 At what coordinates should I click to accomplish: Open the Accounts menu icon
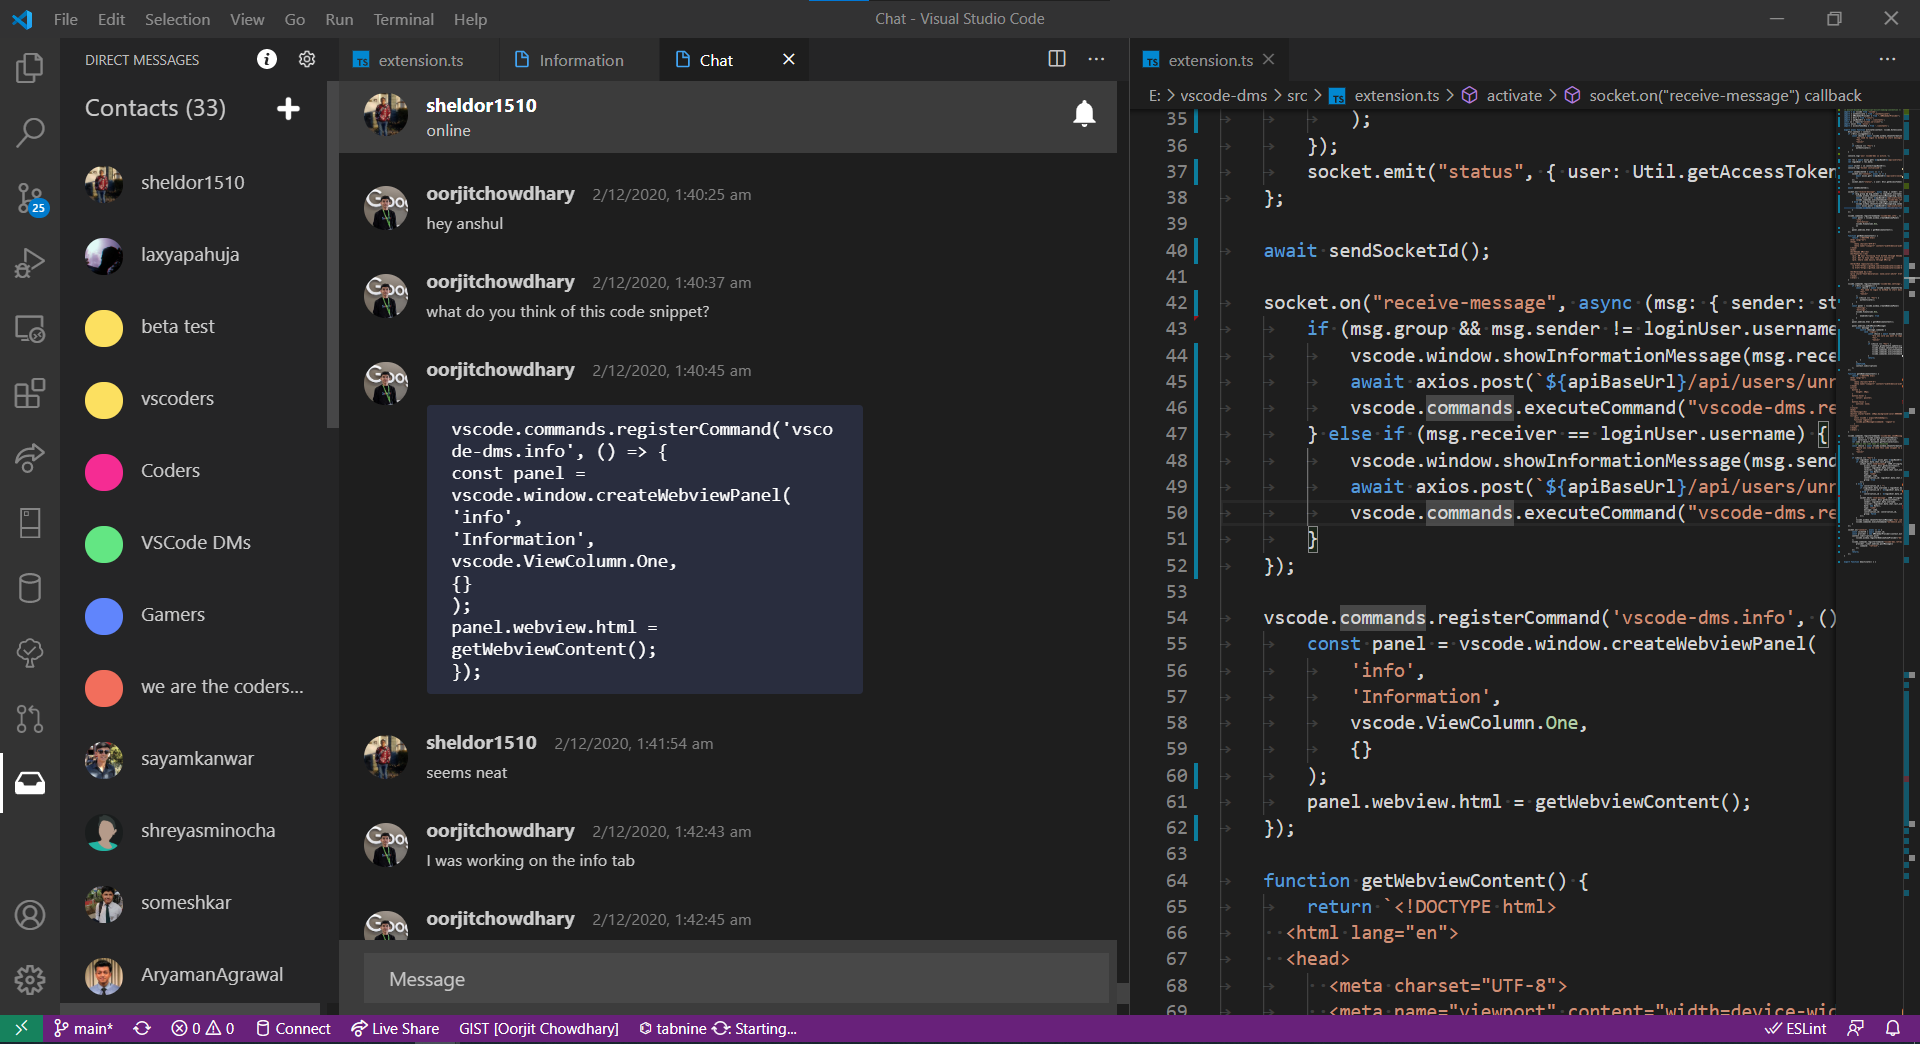point(30,915)
